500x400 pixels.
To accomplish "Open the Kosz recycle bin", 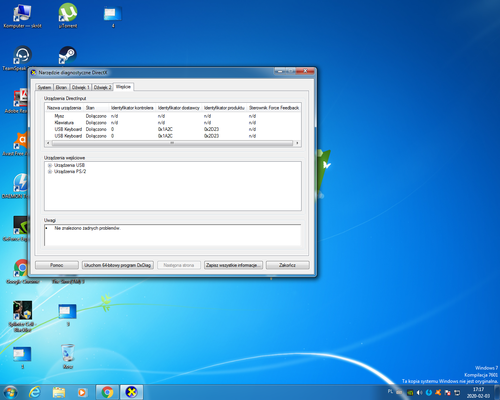I will point(68,357).
